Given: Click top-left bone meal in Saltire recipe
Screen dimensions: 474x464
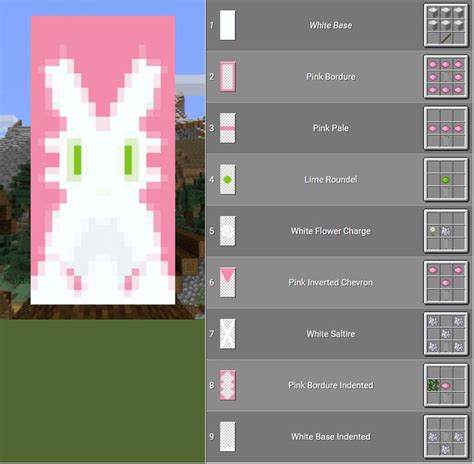Looking at the screenshot, I should pos(433,321).
